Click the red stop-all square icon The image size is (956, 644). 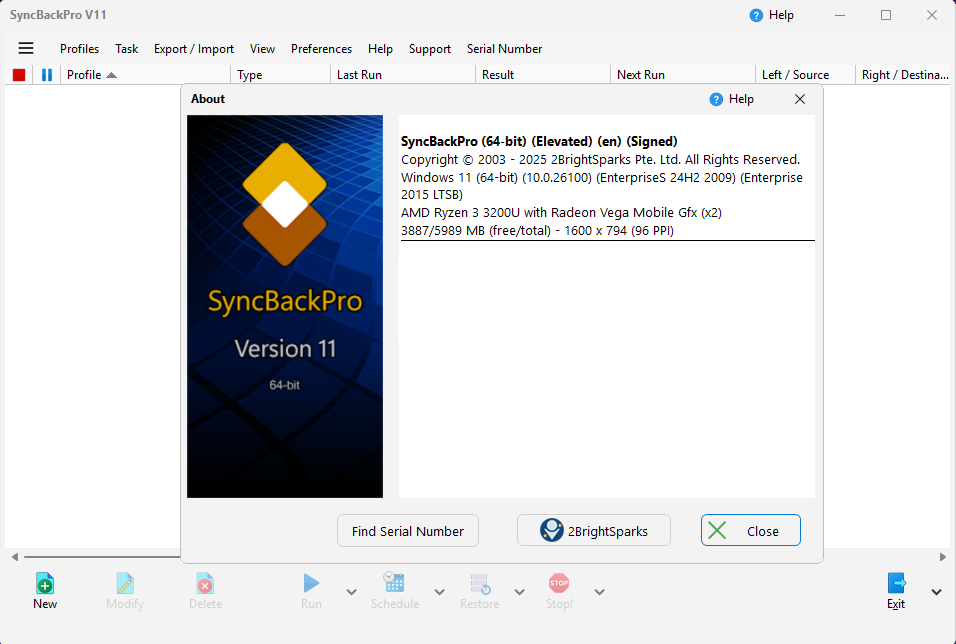[19, 75]
